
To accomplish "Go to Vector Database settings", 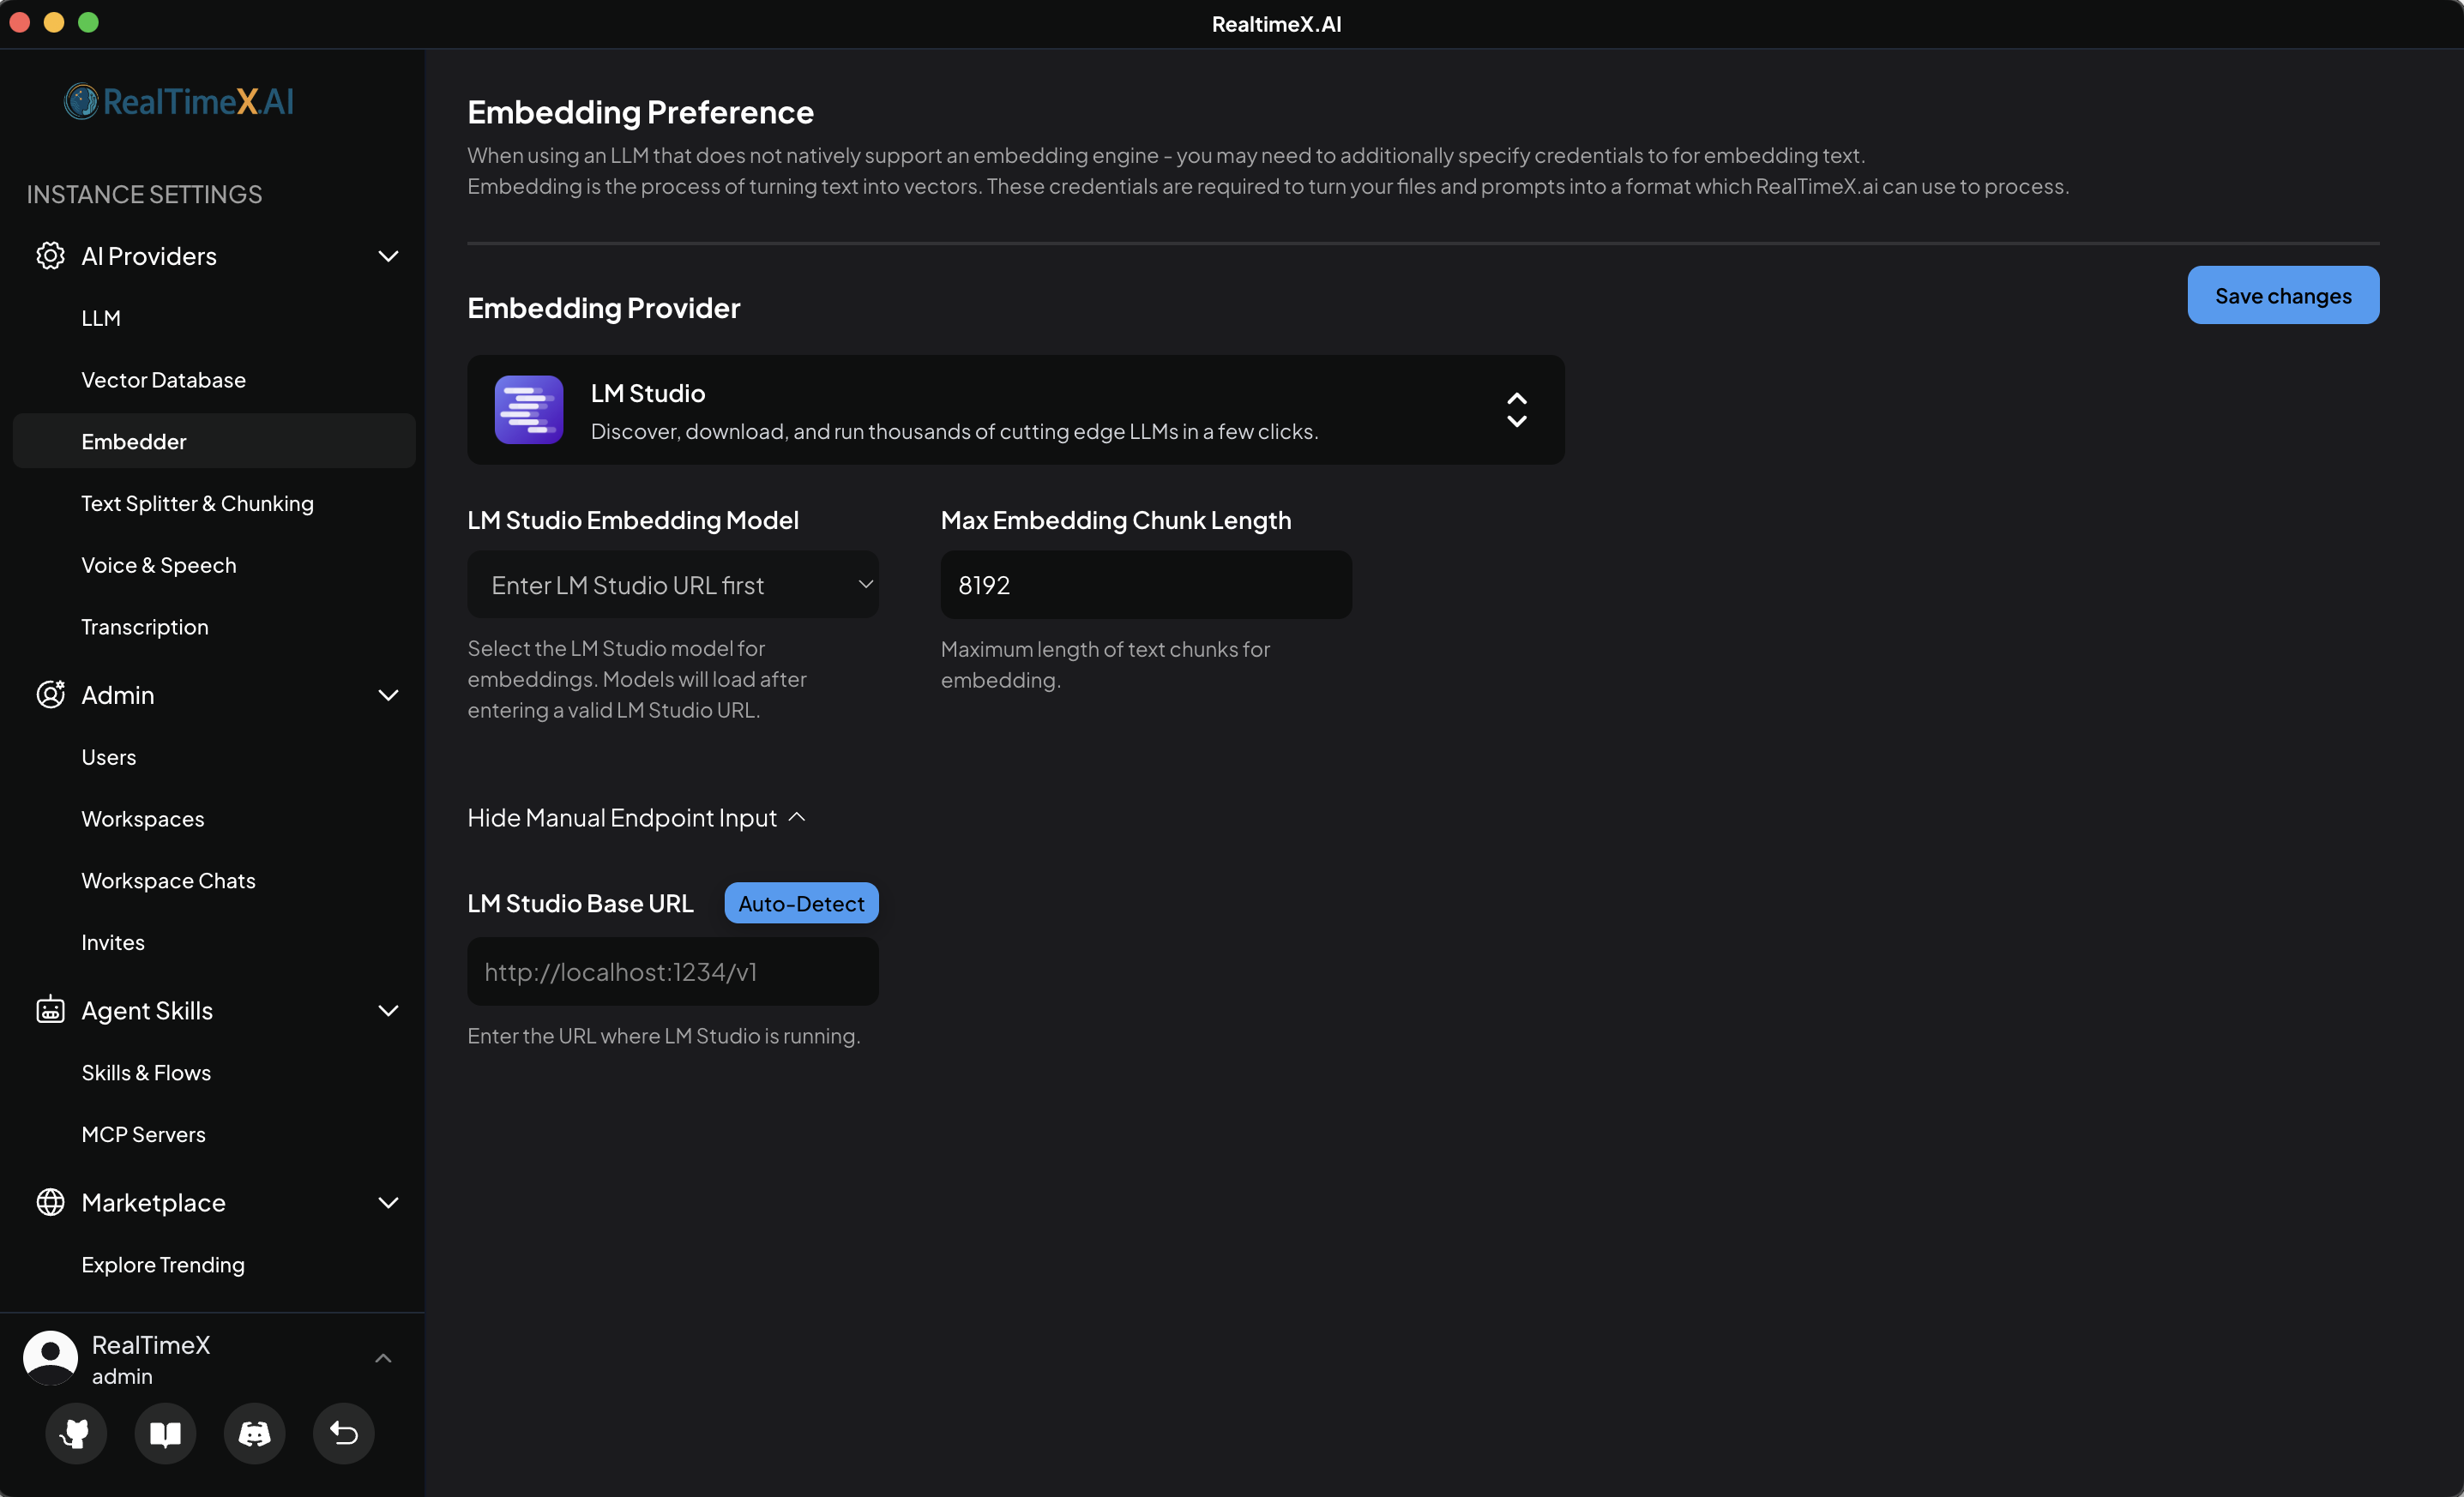I will tap(163, 380).
